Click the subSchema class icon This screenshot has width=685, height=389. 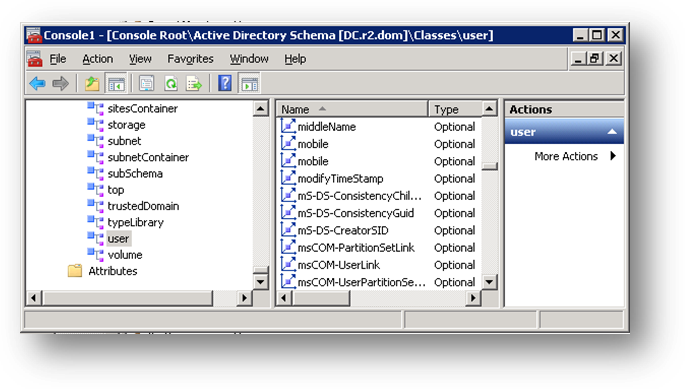coord(95,173)
